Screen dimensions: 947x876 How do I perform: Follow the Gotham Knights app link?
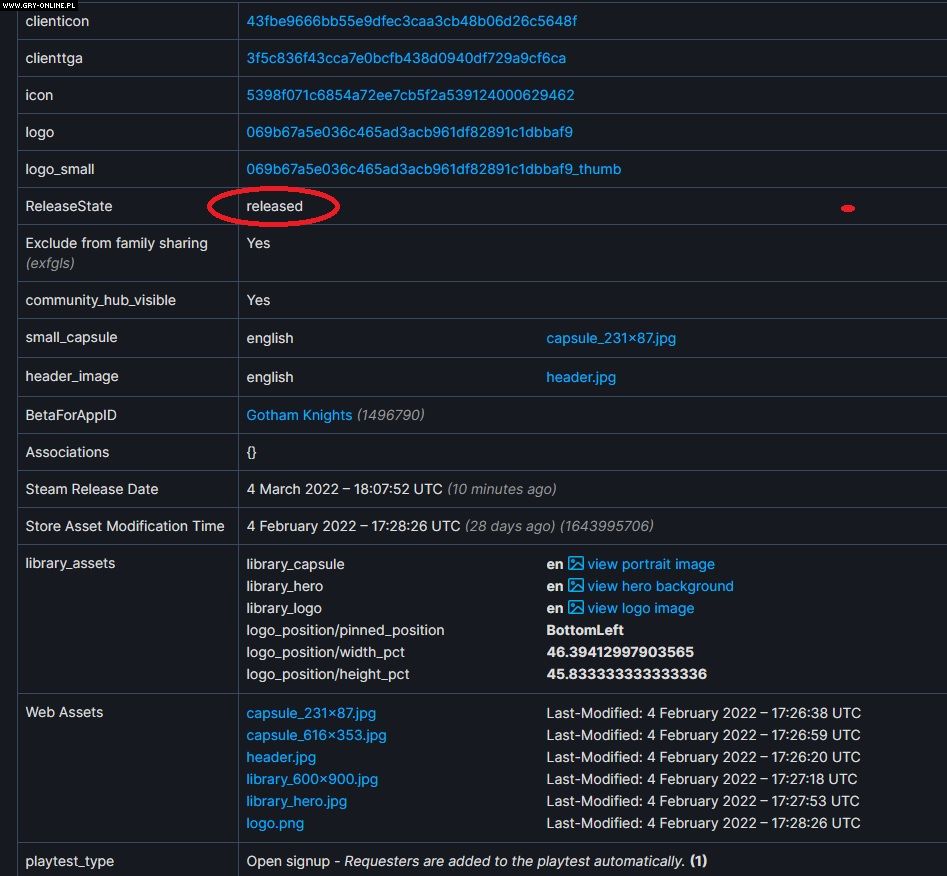tap(299, 415)
